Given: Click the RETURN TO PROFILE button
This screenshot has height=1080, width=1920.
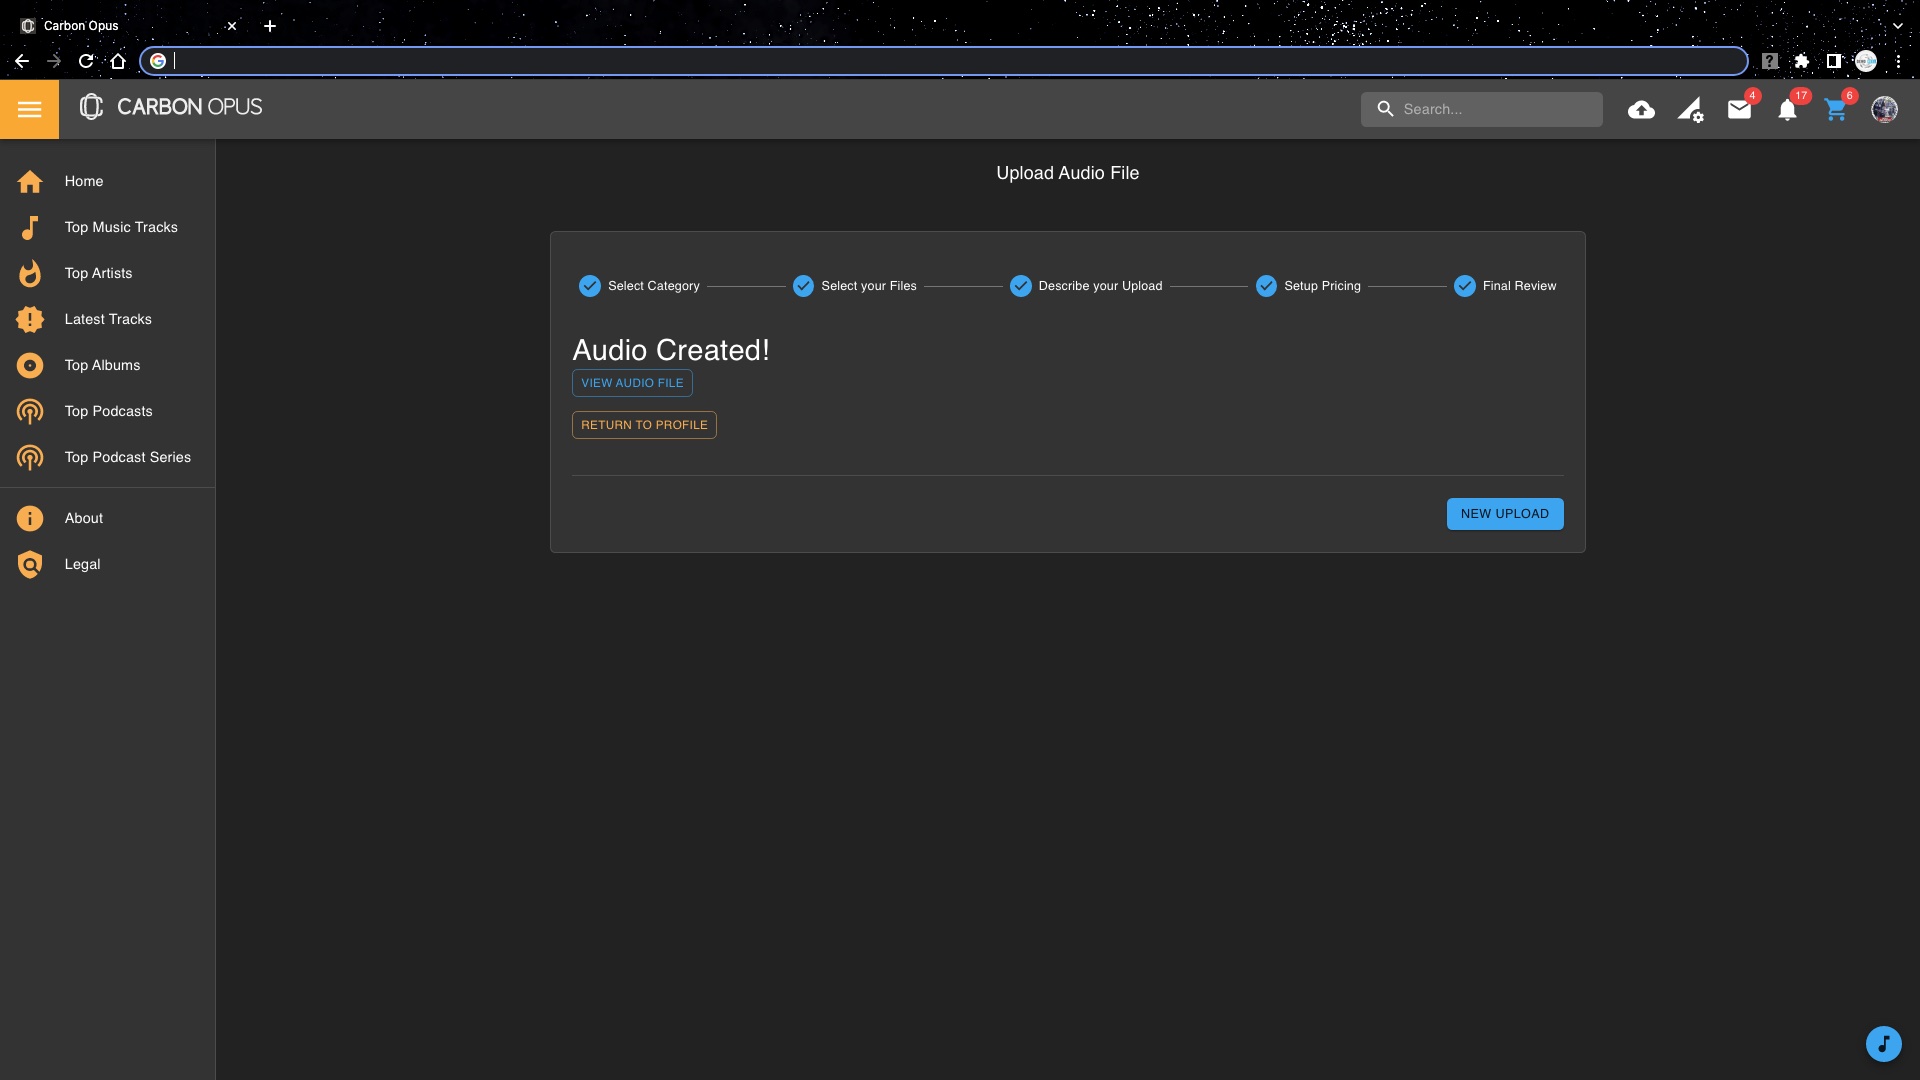Looking at the screenshot, I should point(644,425).
